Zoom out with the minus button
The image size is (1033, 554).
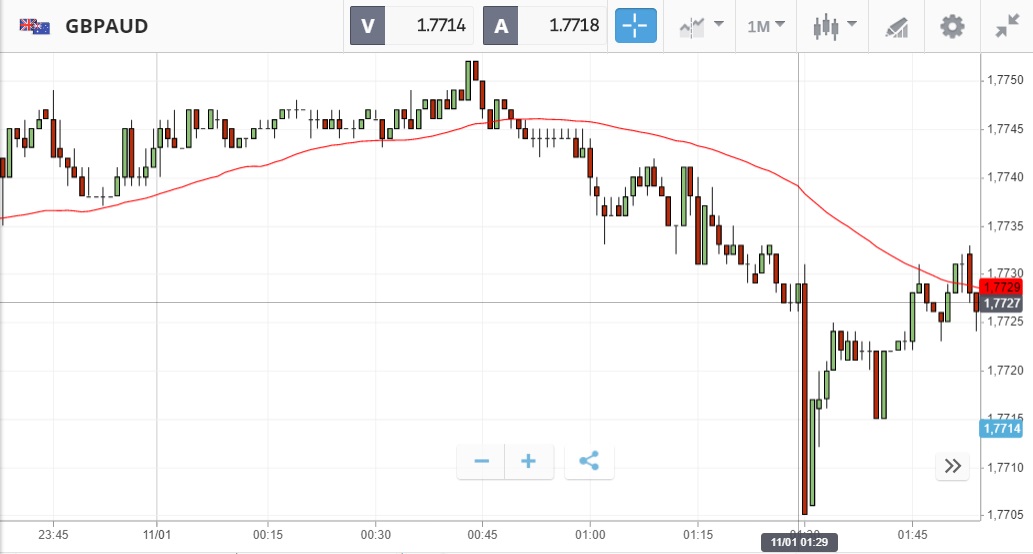481,461
